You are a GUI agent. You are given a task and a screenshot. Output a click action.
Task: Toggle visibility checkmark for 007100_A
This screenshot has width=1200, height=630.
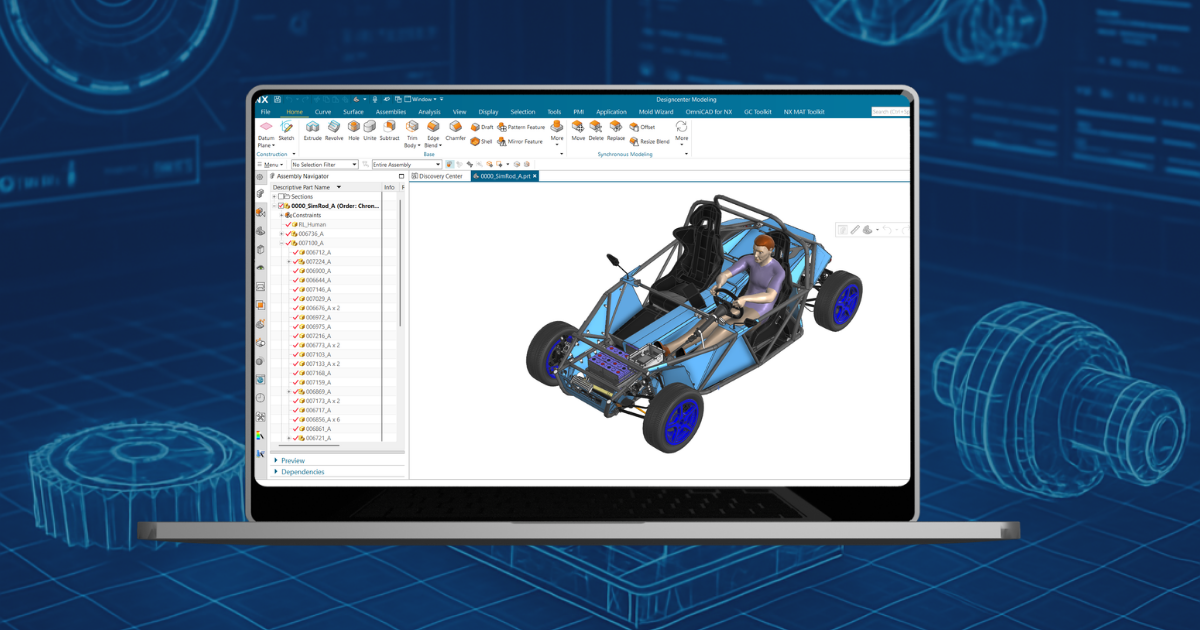pos(289,243)
